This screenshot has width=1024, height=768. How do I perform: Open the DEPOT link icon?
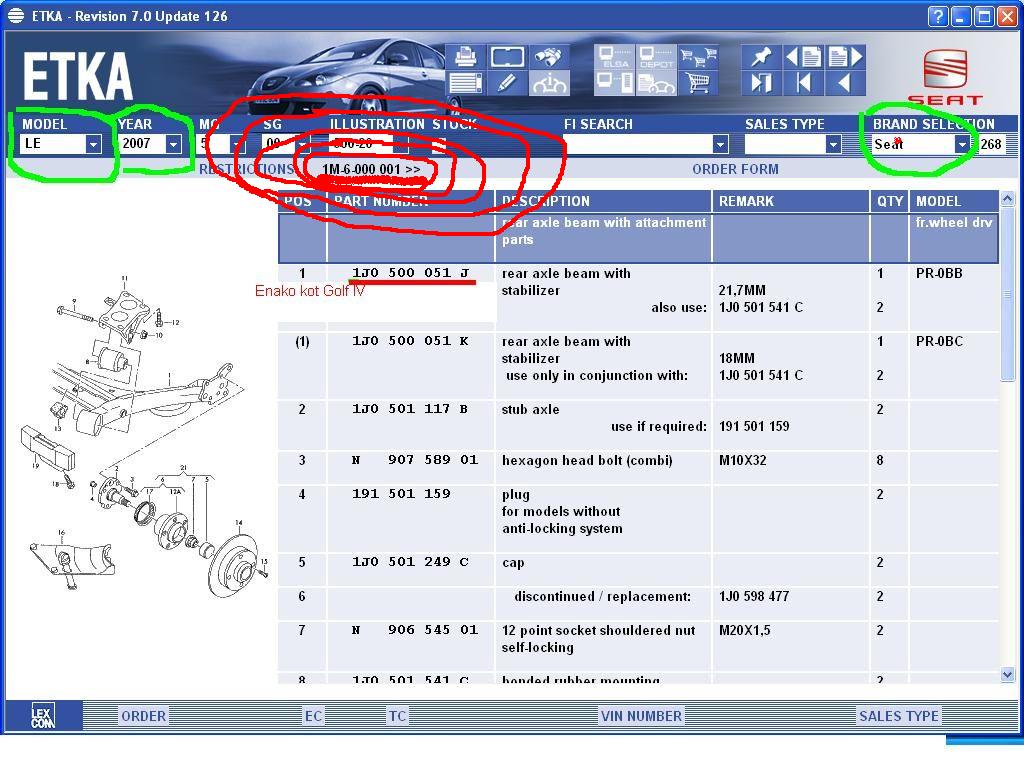tap(656, 57)
